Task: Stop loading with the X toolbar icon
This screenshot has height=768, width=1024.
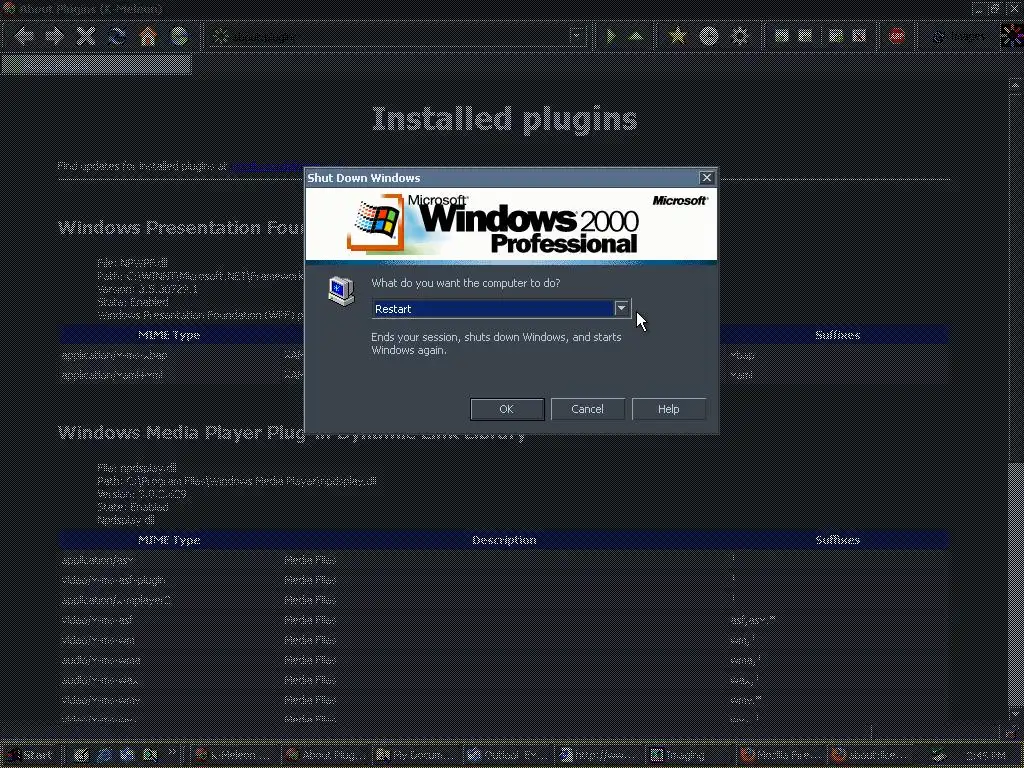Action: pyautogui.click(x=86, y=36)
